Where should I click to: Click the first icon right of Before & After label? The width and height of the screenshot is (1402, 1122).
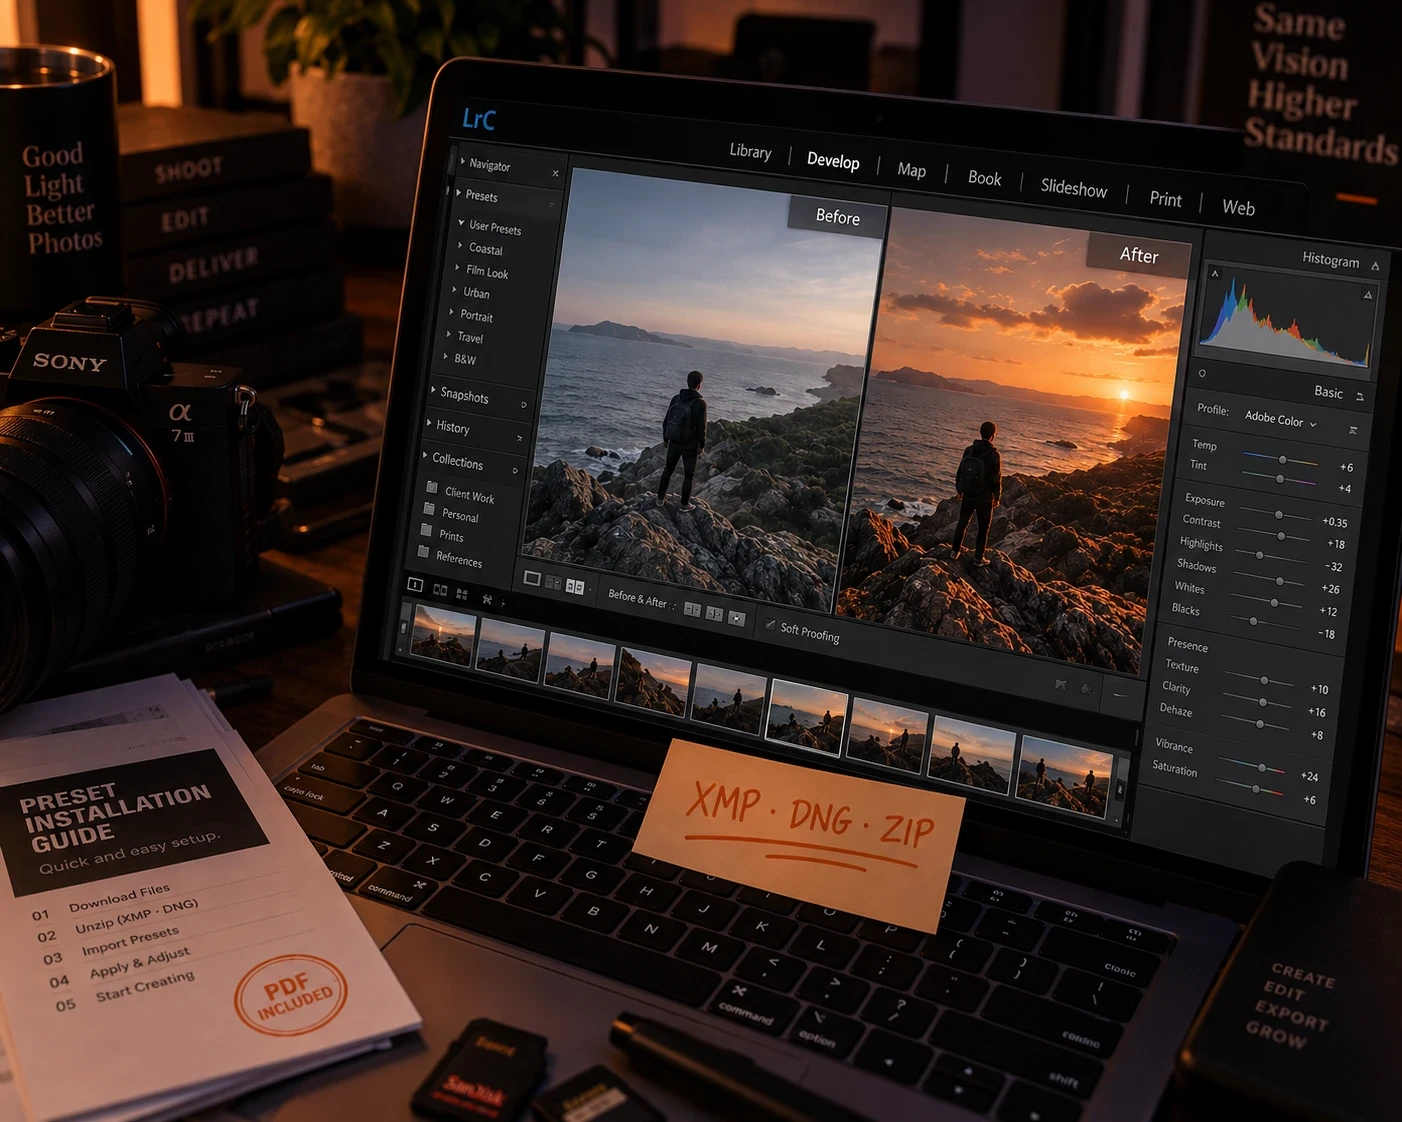[692, 609]
